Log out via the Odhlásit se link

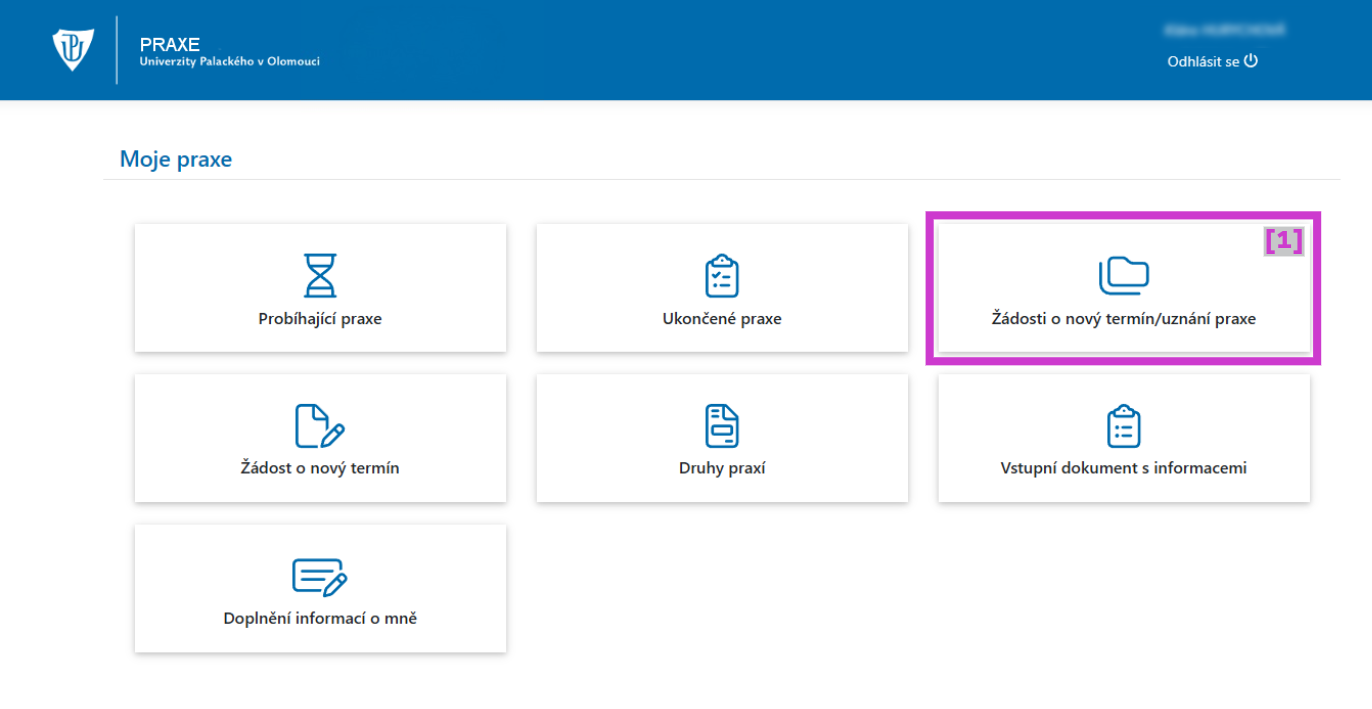[x=1212, y=61]
